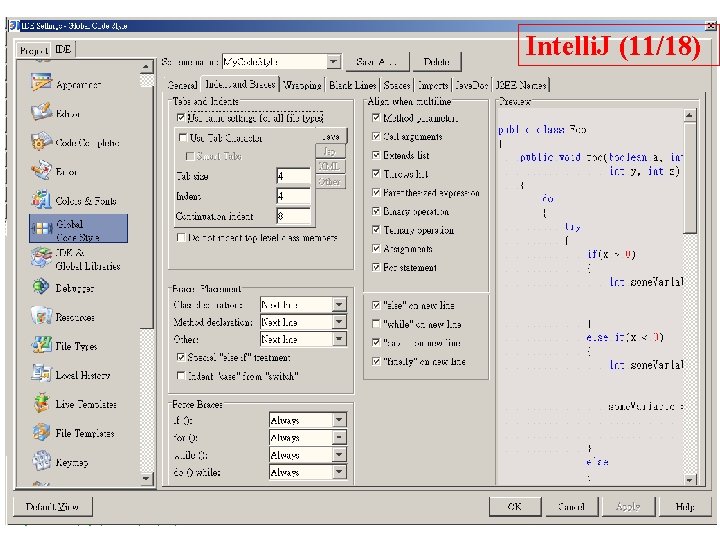Toggle Parenthesized expression alignment checkbox
The width and height of the screenshot is (720, 540).
[x=376, y=192]
